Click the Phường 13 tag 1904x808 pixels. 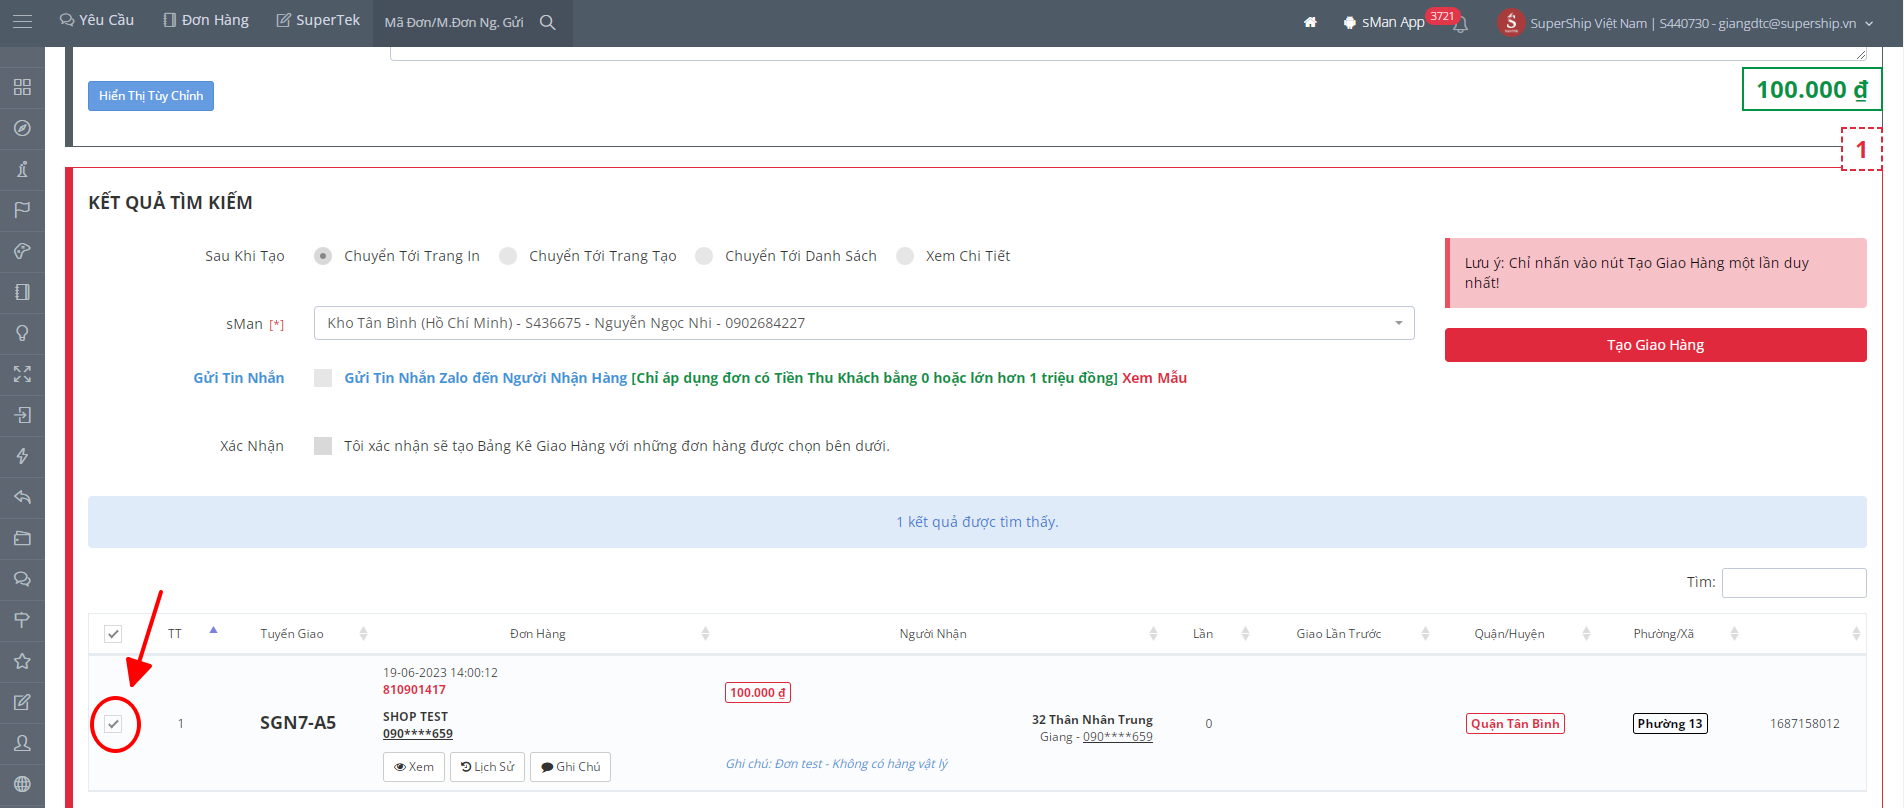(1670, 724)
